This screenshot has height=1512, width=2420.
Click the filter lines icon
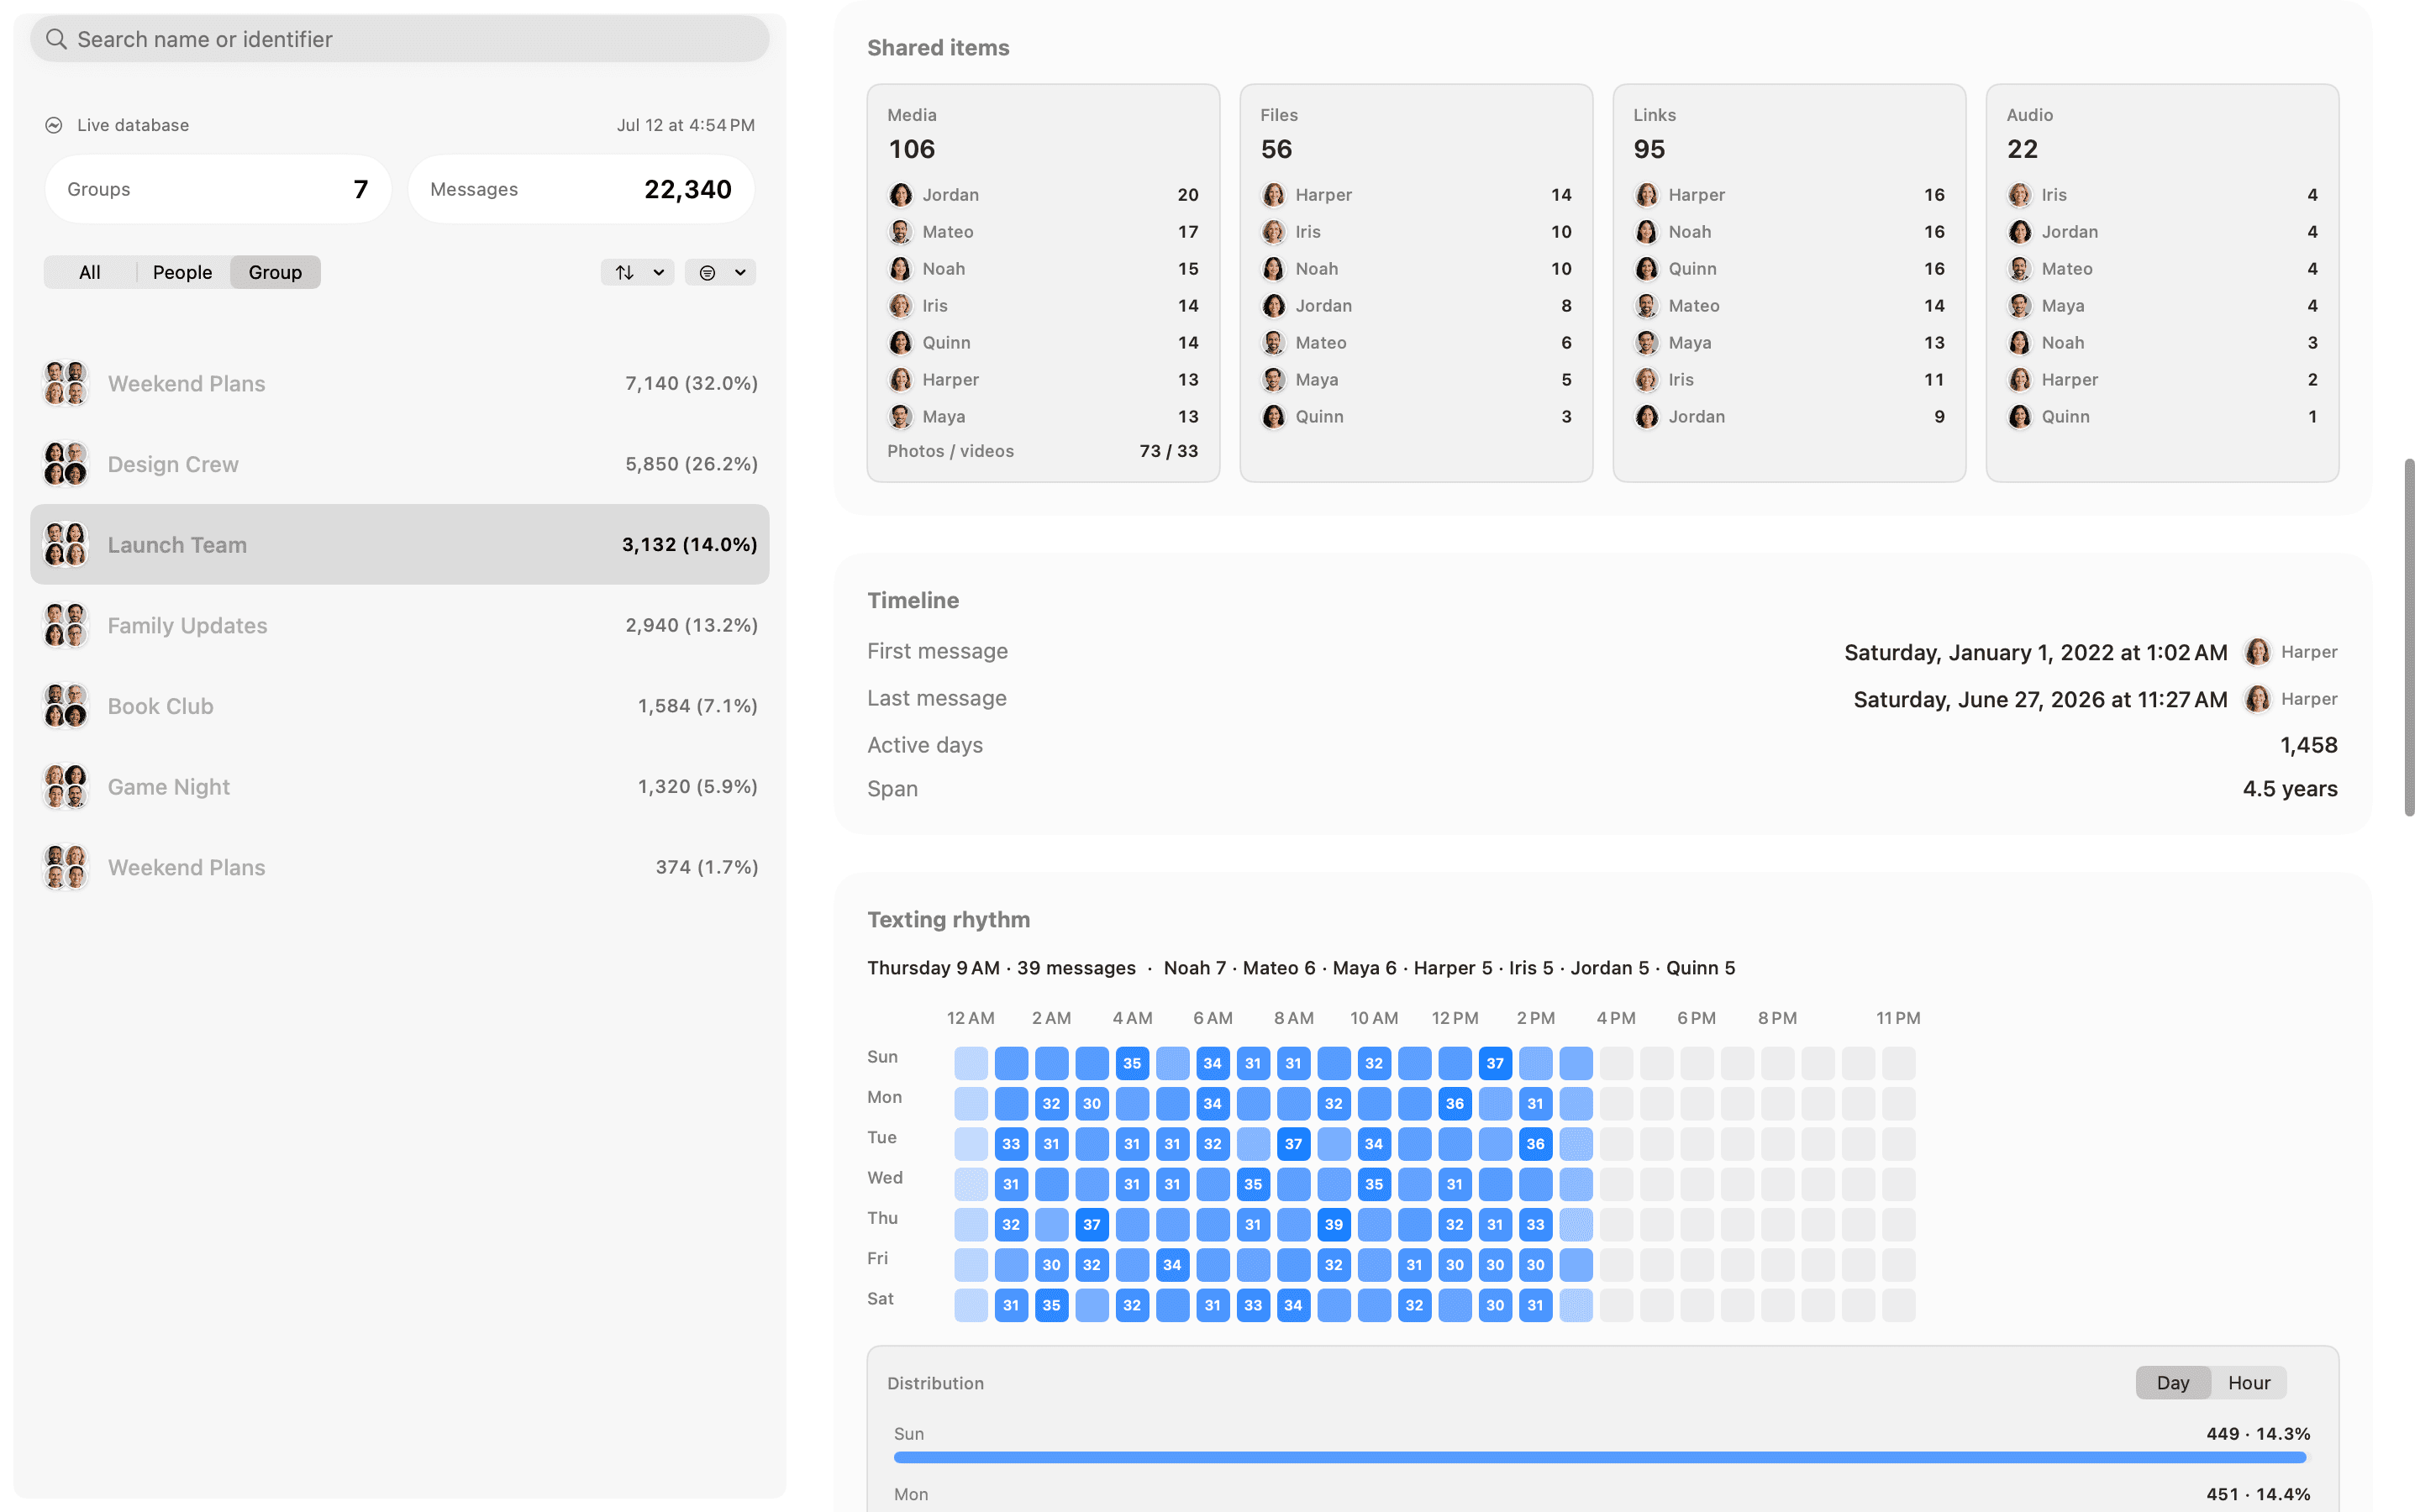click(x=708, y=272)
